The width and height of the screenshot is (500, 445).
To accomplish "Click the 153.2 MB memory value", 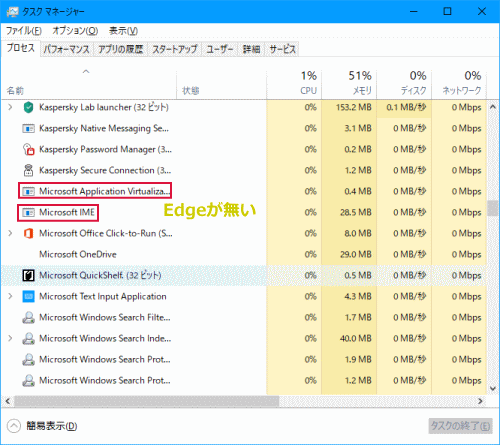I will coord(354,107).
